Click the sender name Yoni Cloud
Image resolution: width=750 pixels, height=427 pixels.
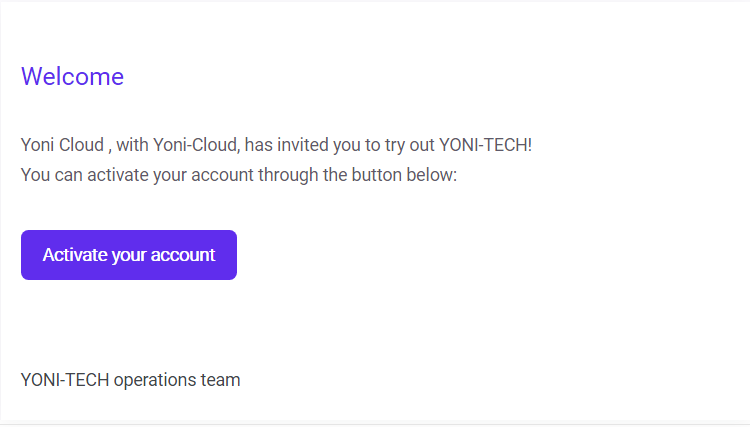tap(62, 145)
